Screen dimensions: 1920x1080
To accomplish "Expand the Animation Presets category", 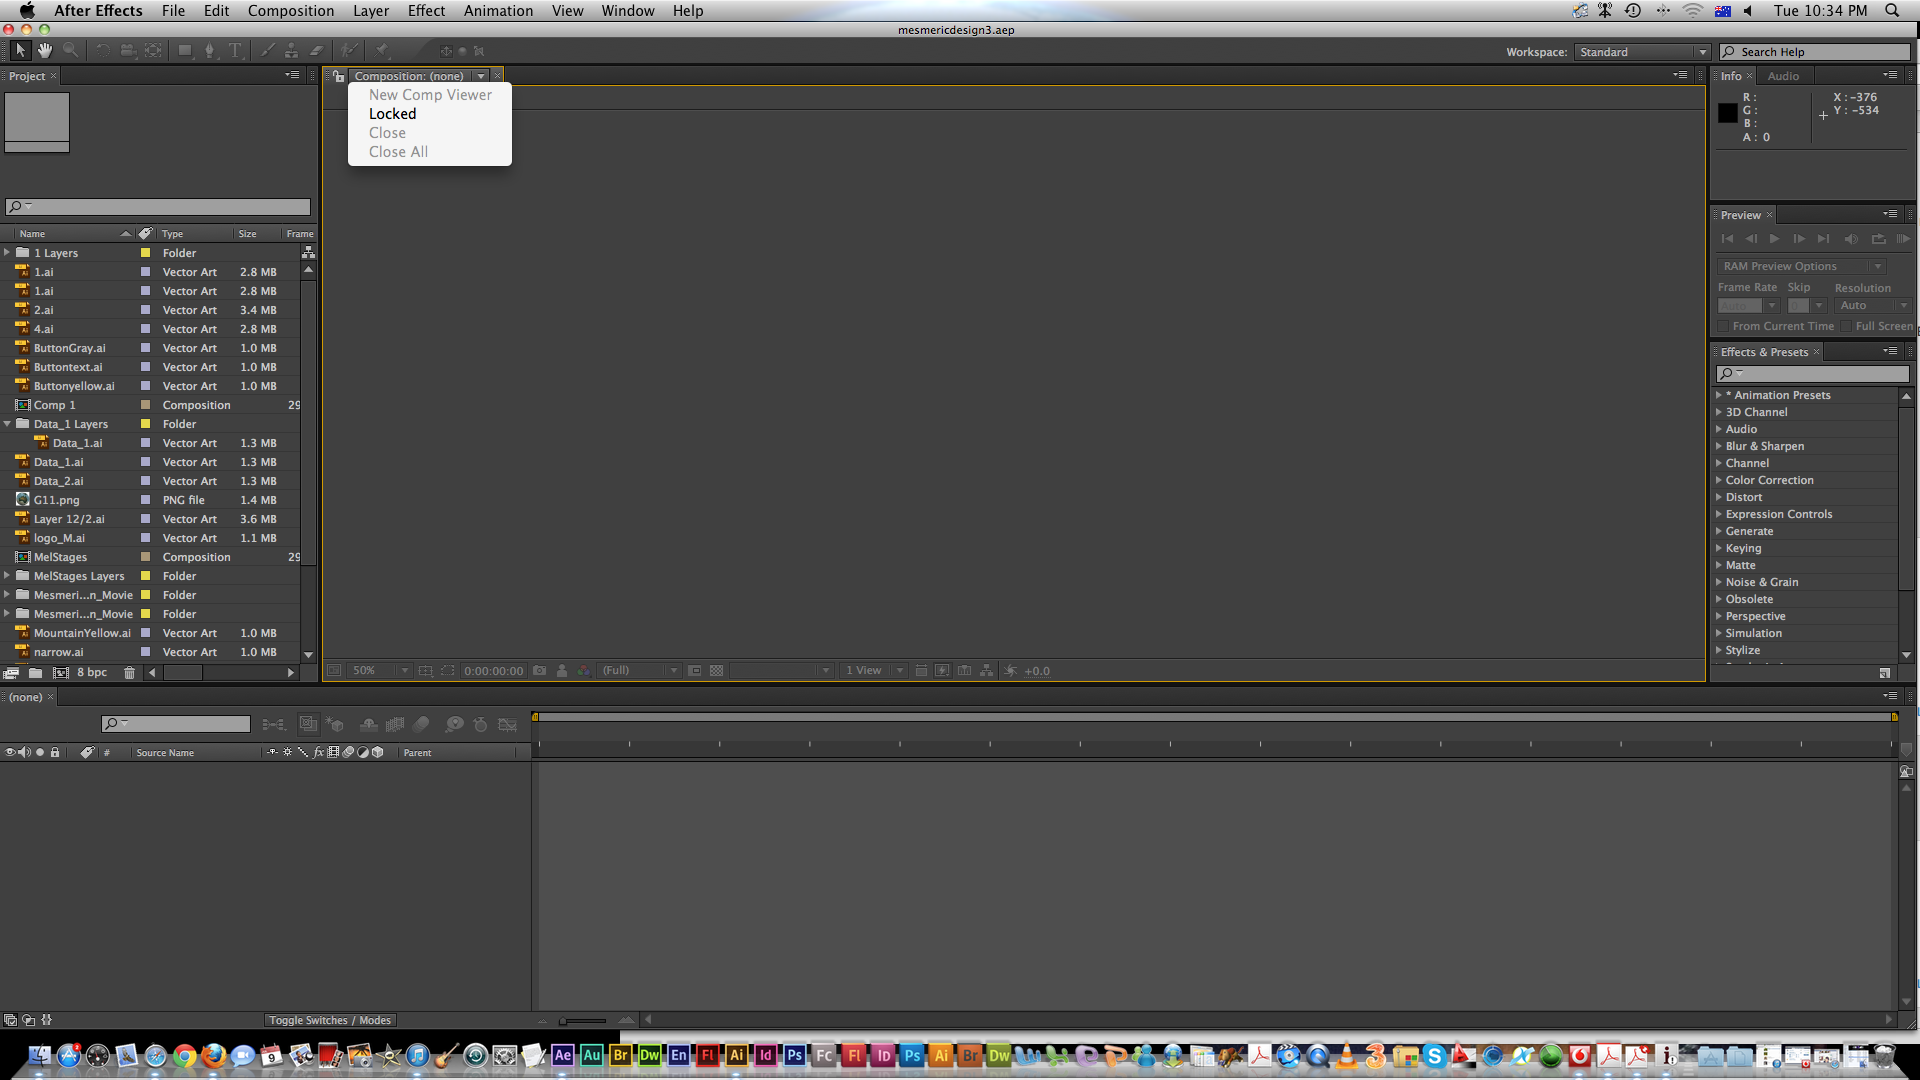I will (1721, 393).
